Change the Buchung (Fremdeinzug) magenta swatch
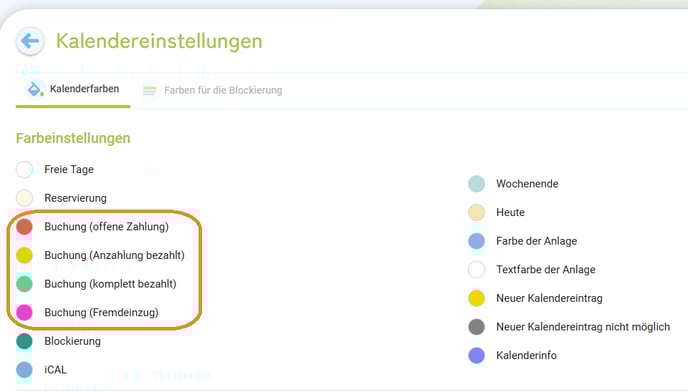Viewport: 688px width, 392px height. pyautogui.click(x=24, y=312)
